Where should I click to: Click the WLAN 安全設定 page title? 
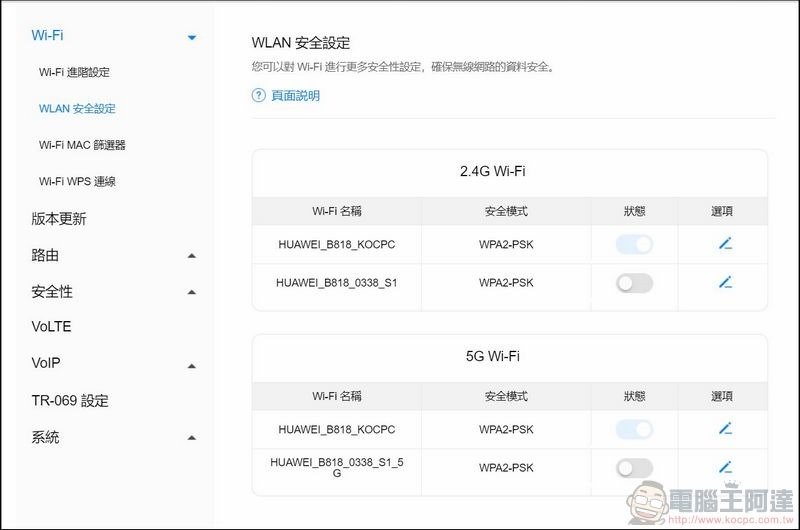click(301, 43)
